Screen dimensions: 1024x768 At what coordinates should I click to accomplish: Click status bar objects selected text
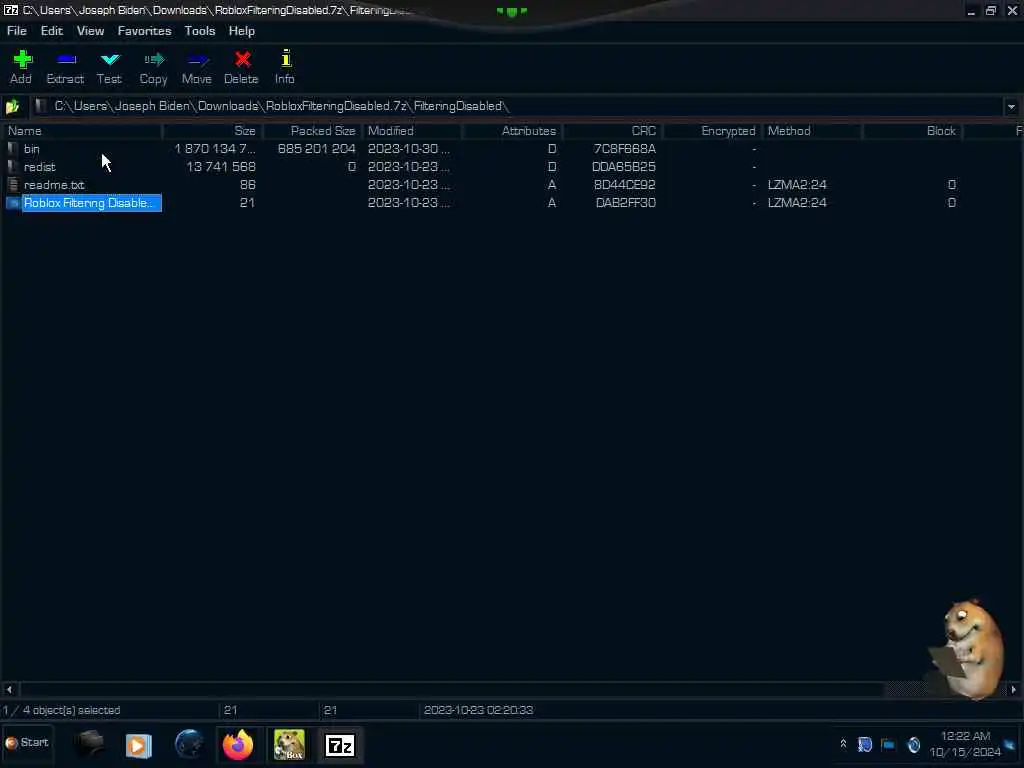61,710
